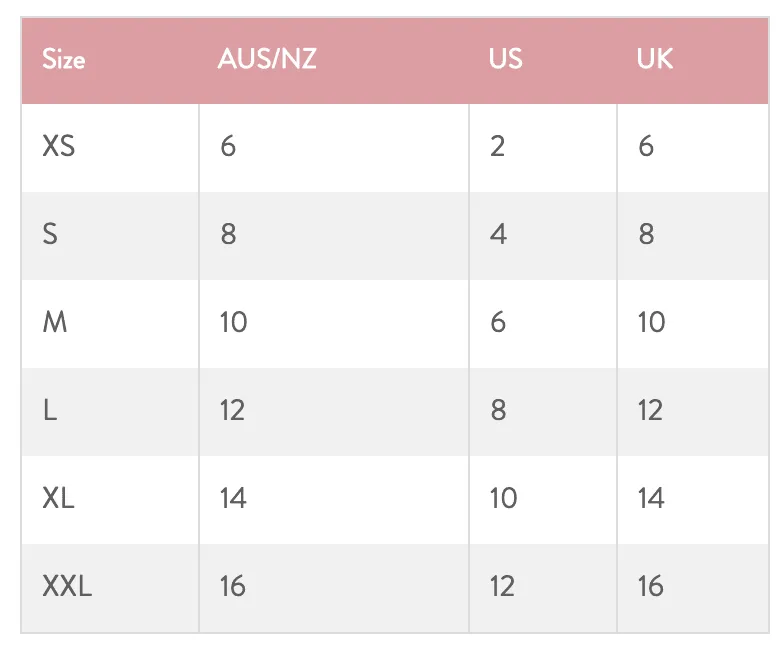Click AUS/NZ value 6 in XS row

[228, 147]
